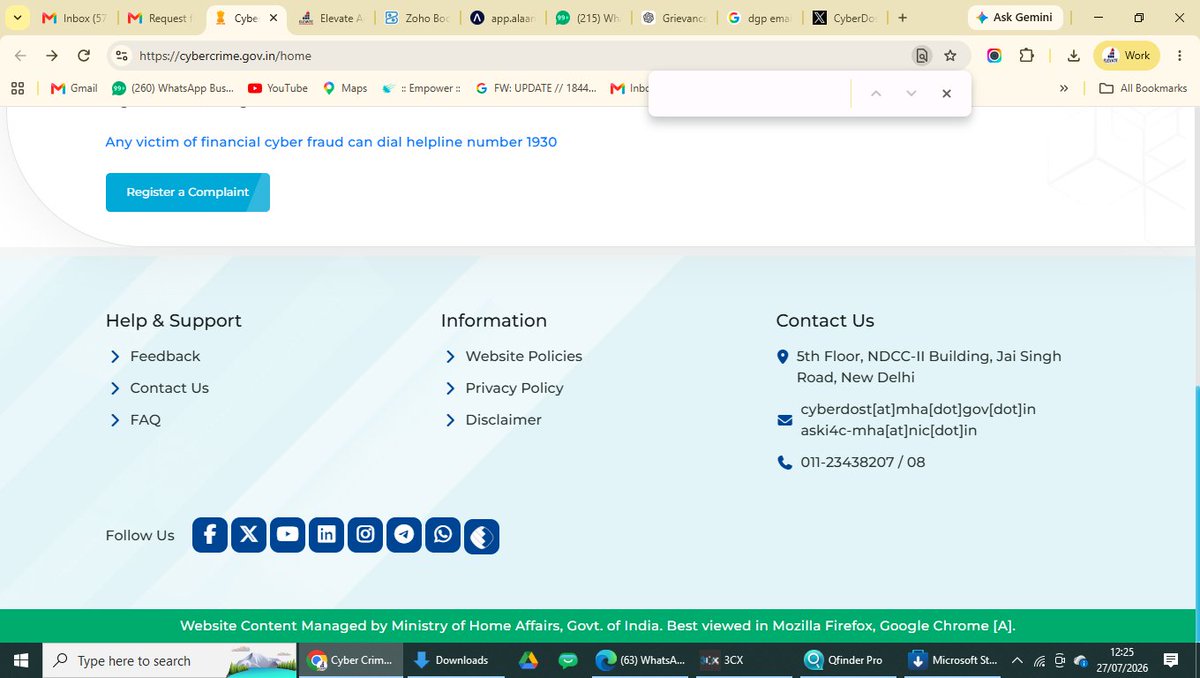
Task: Expand the hidden bookmarks chevron
Action: (1064, 88)
